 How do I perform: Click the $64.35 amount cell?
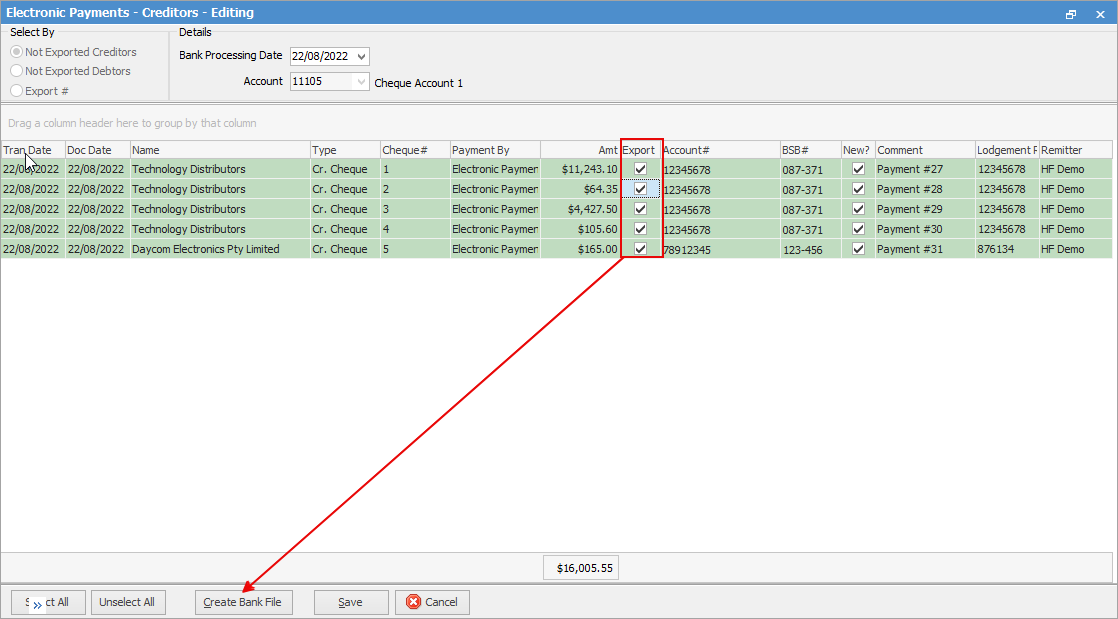click(580, 189)
